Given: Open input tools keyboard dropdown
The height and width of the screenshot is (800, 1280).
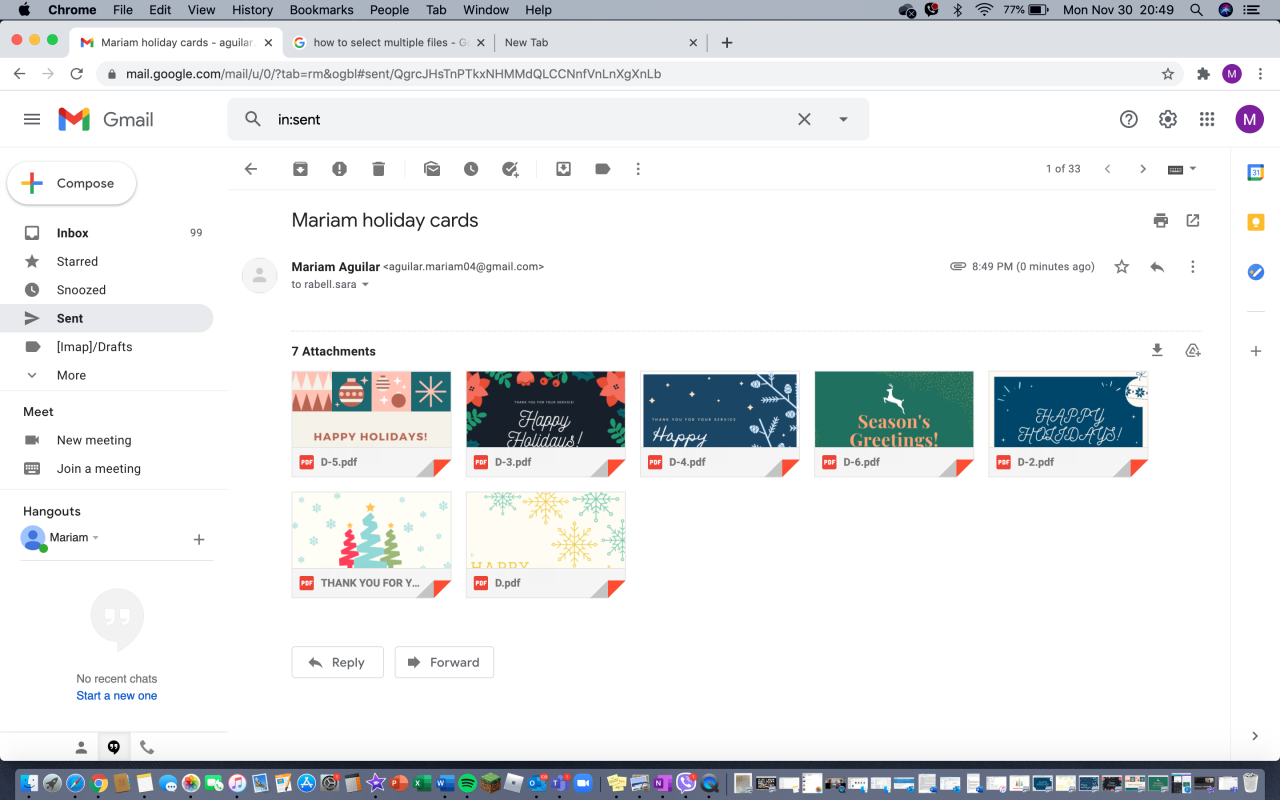Looking at the screenshot, I should (x=1182, y=169).
